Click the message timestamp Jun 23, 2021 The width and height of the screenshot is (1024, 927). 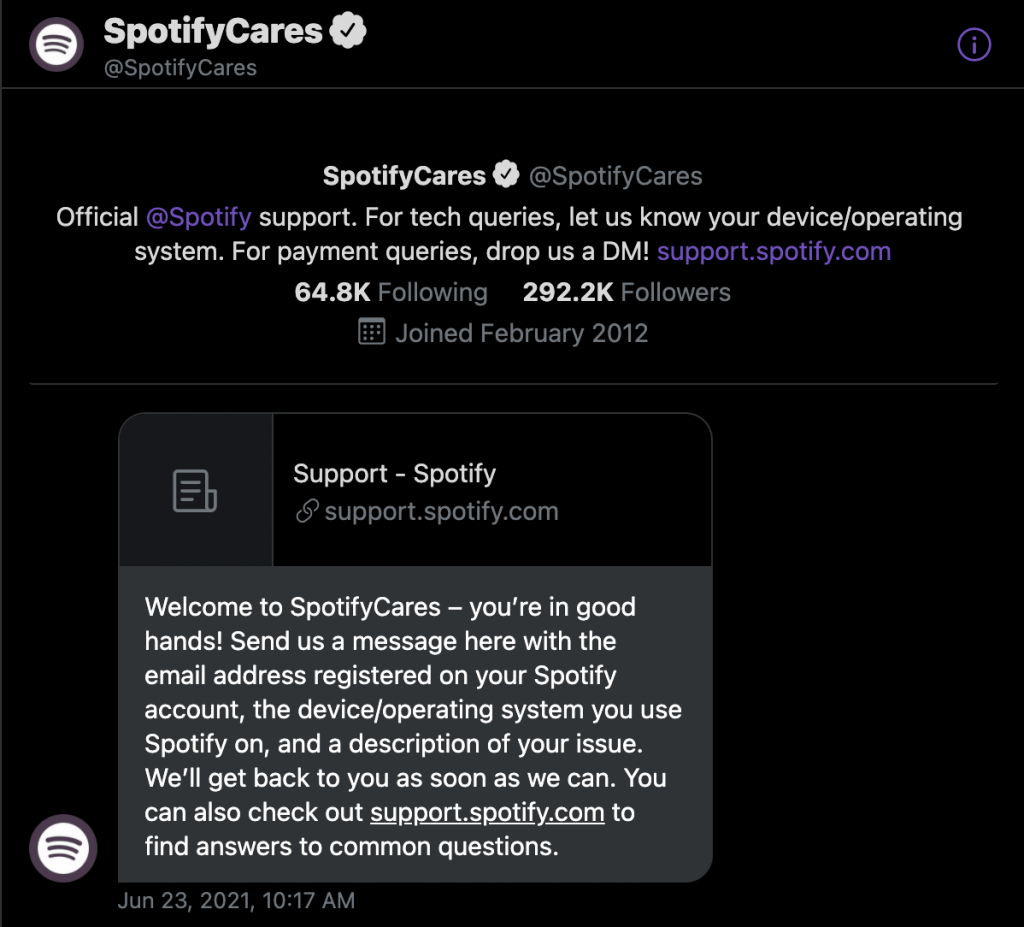click(236, 900)
